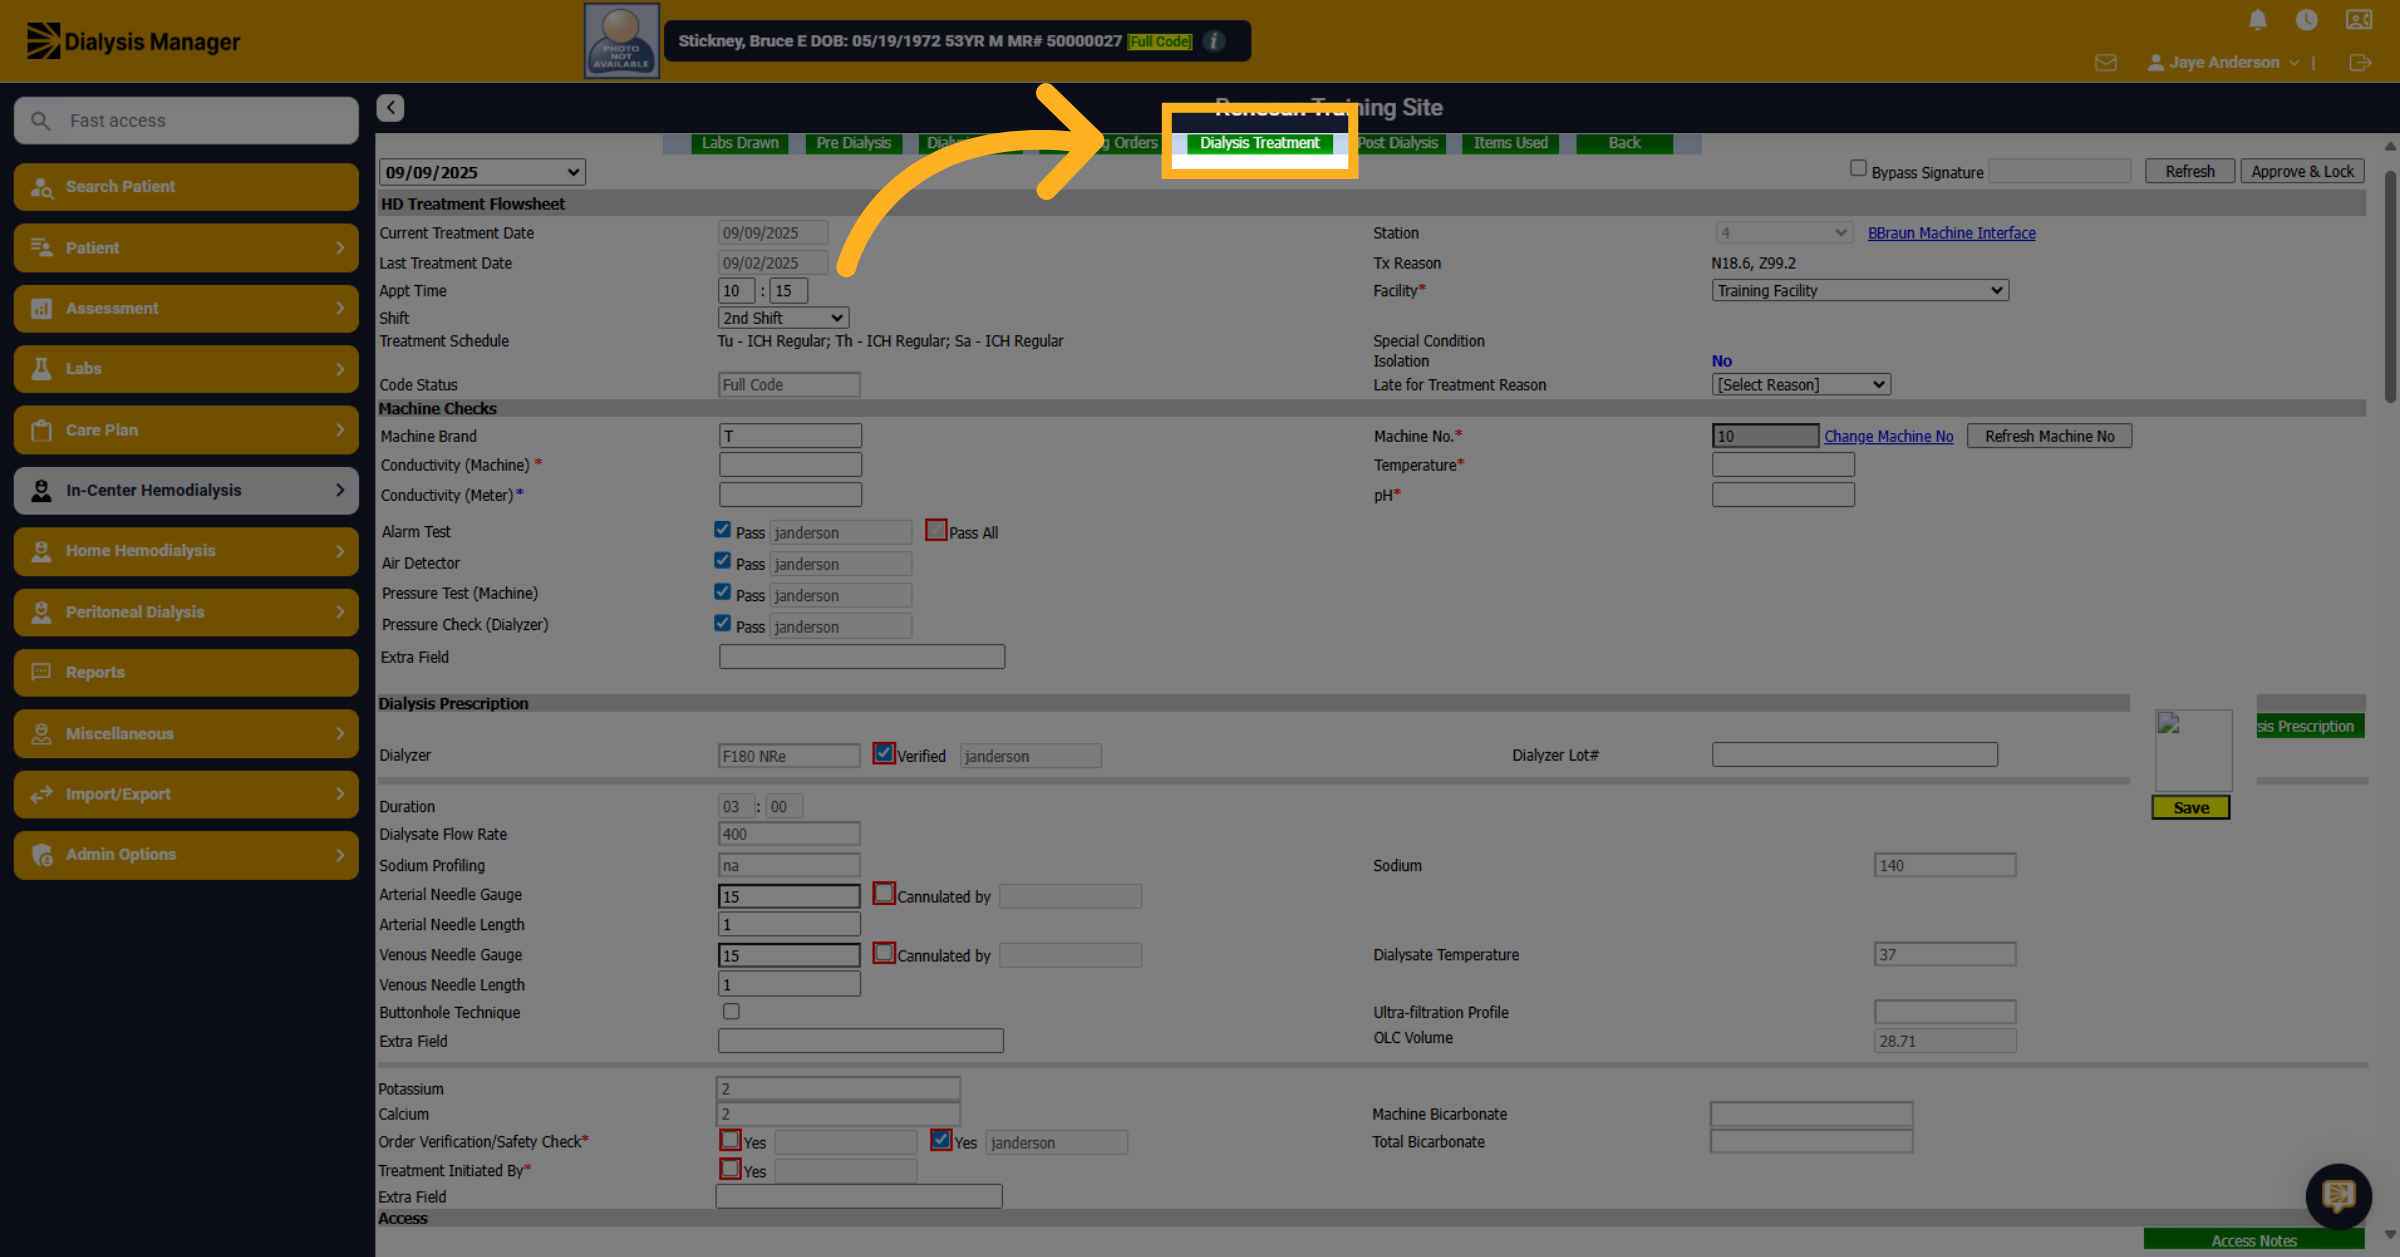The width and height of the screenshot is (2400, 1257).
Task: Open the Shift dropdown
Action: click(783, 318)
